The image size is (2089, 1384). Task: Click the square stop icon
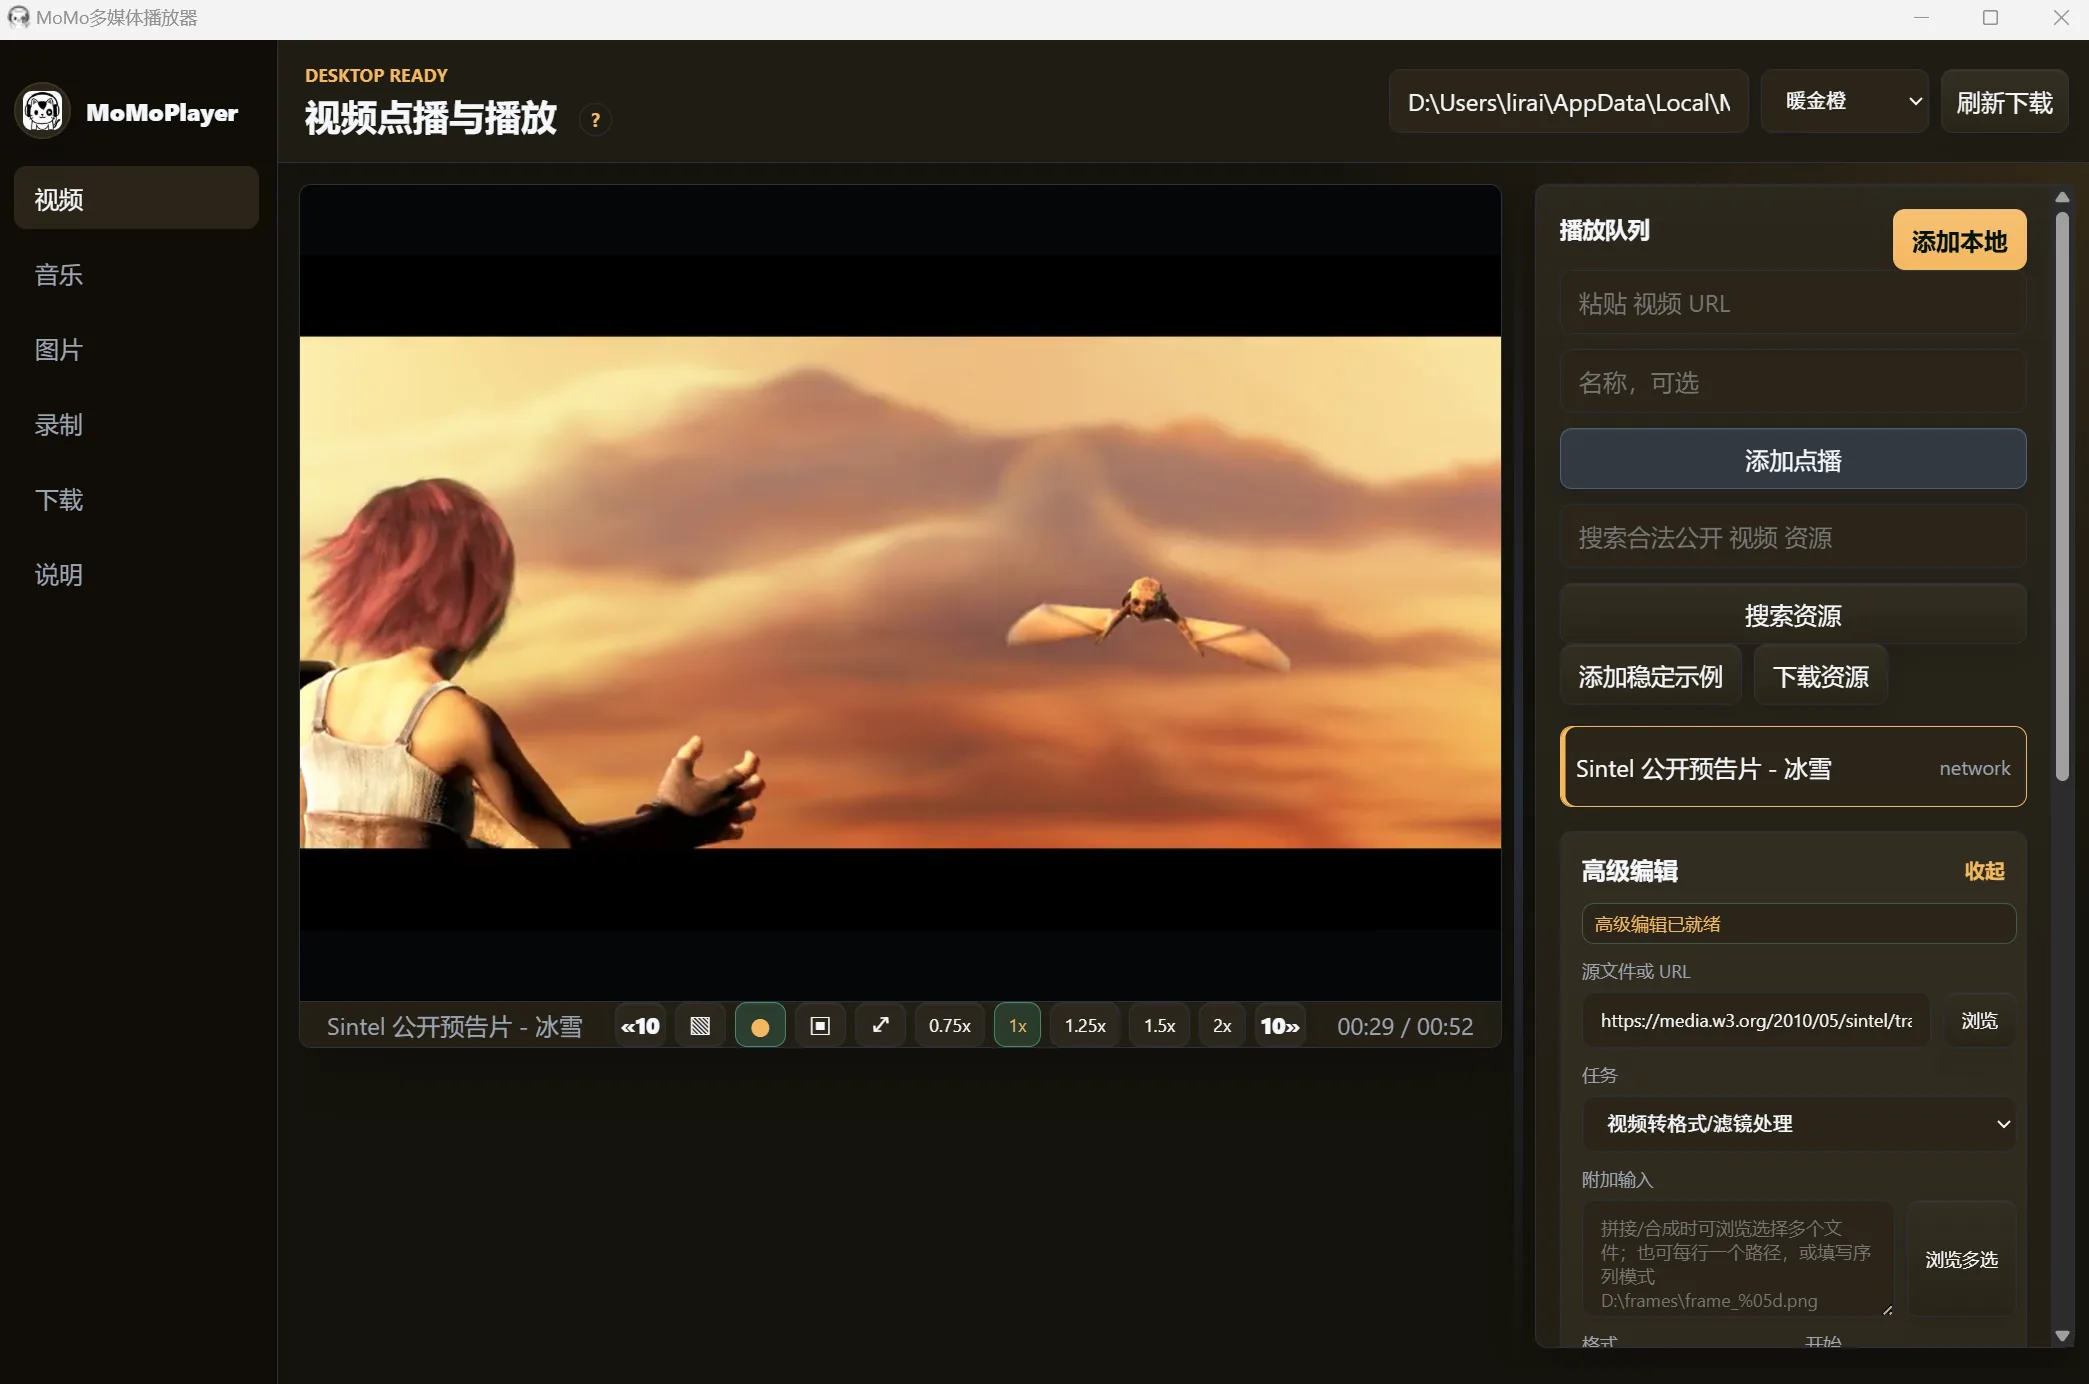point(820,1026)
